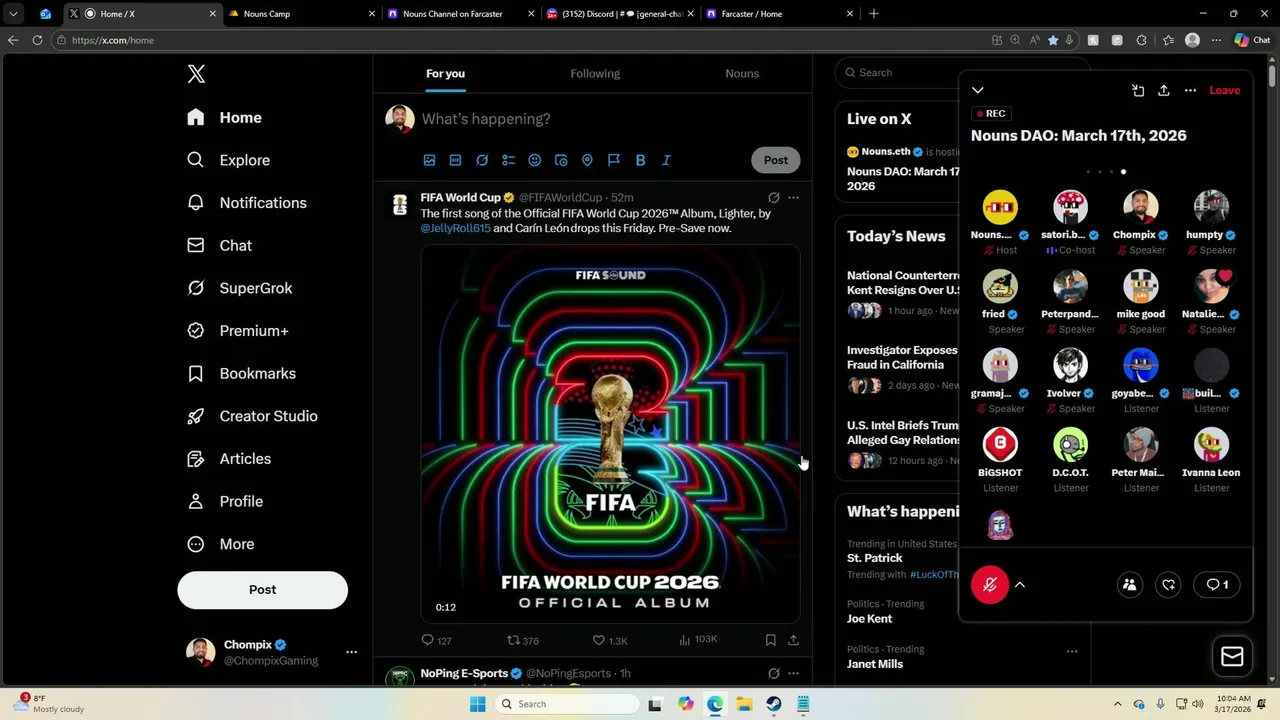Screen dimensions: 1280x720
Task: Click the Grok enhance icon in composer
Action: click(x=482, y=160)
